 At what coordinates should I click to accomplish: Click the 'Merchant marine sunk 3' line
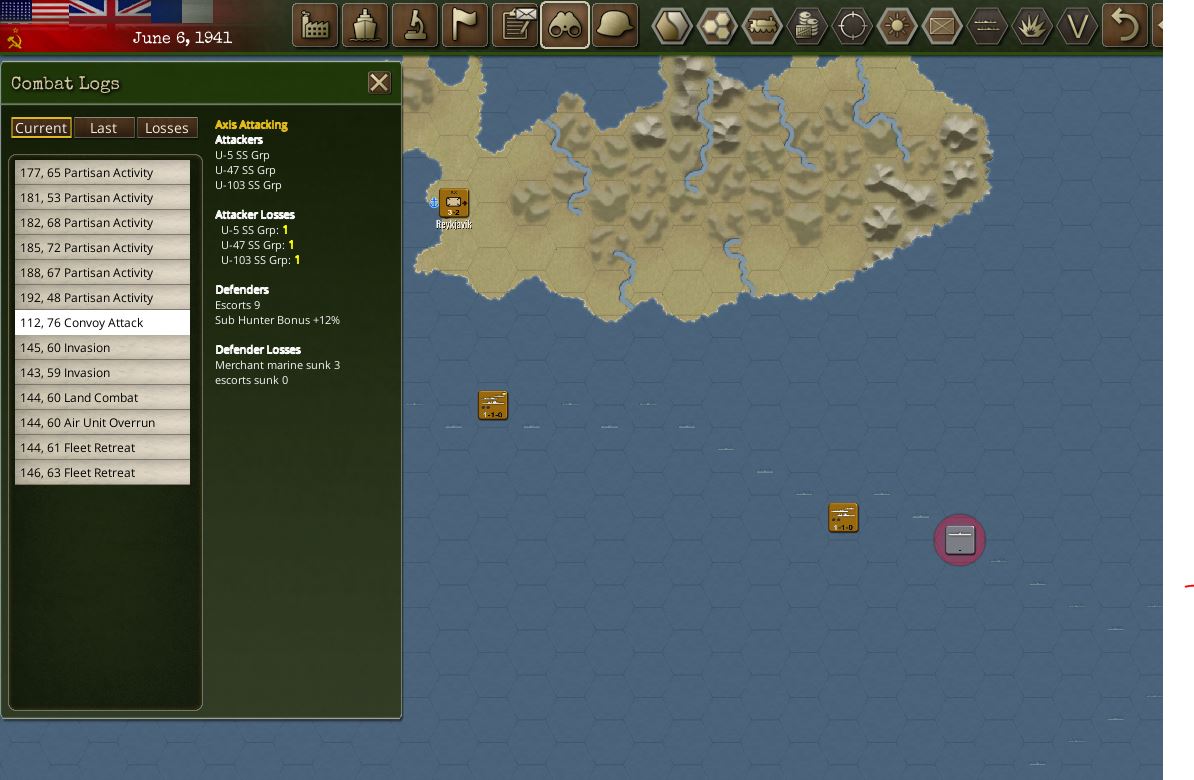click(x=277, y=365)
